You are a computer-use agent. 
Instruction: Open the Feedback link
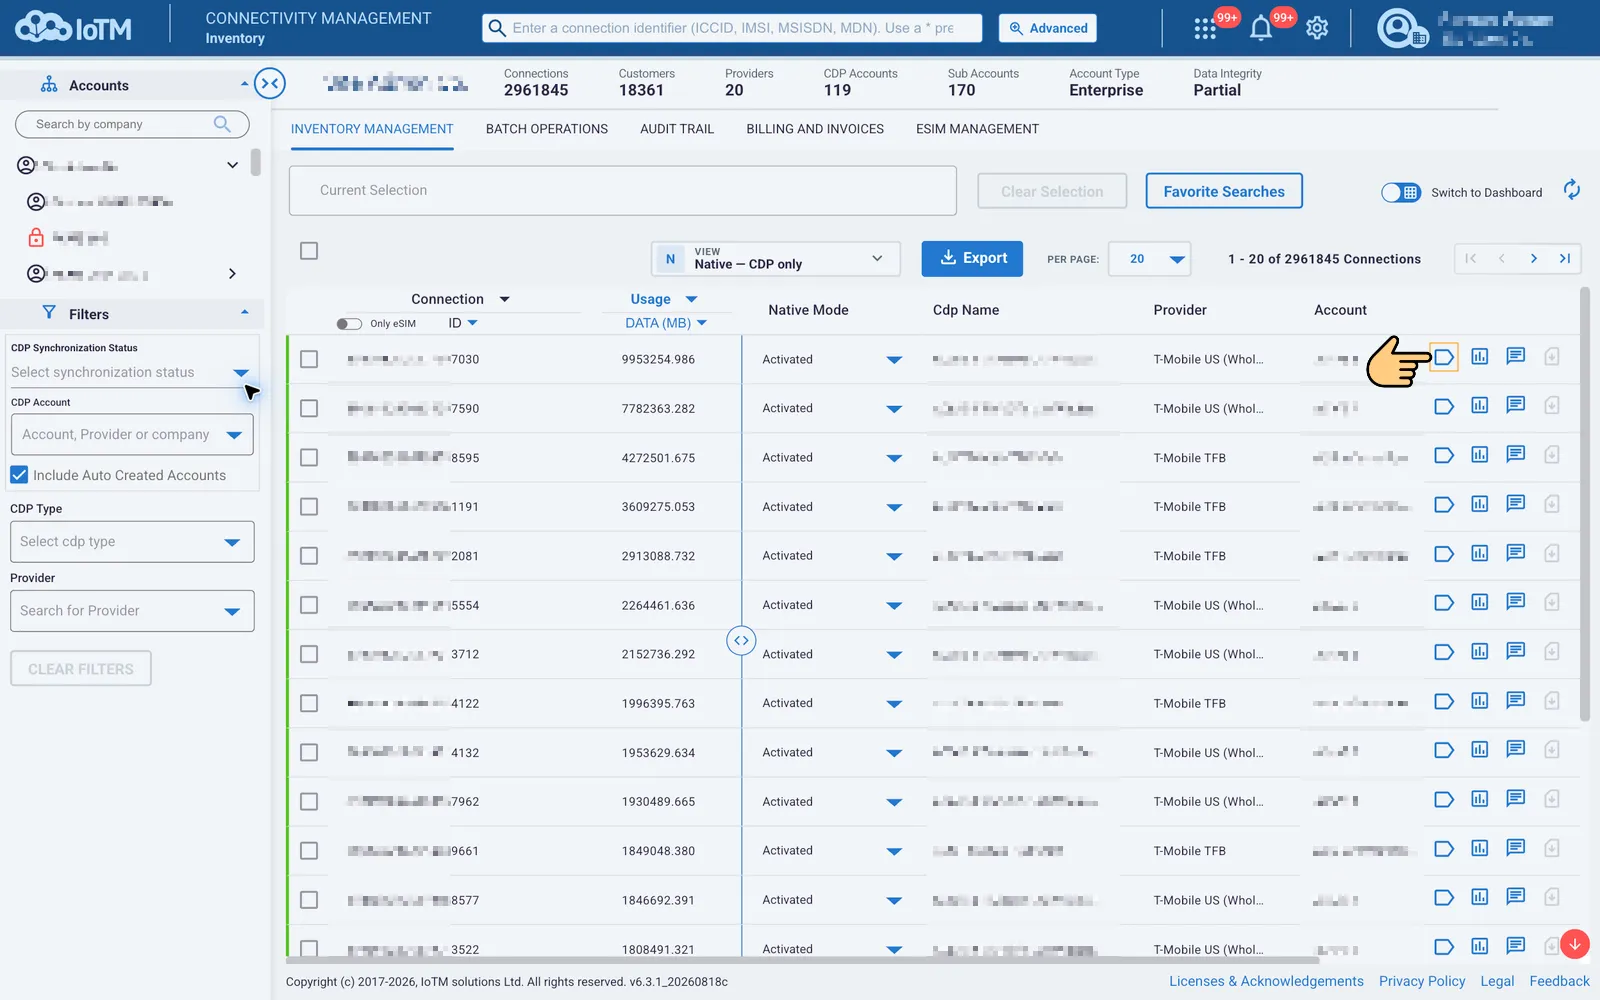(1559, 981)
